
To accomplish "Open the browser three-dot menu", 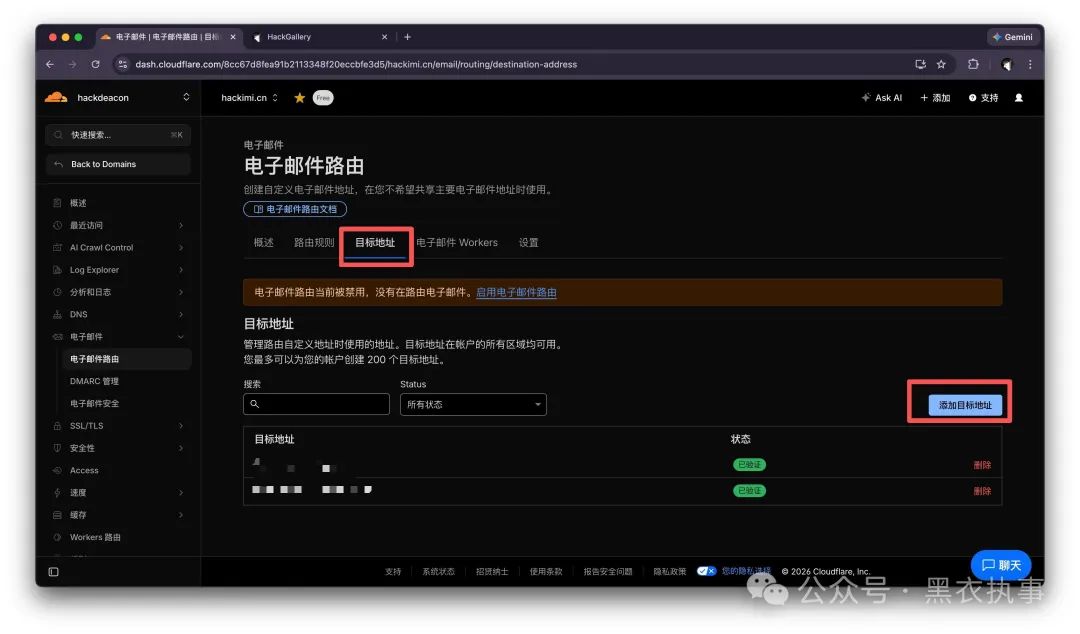I will [1030, 64].
